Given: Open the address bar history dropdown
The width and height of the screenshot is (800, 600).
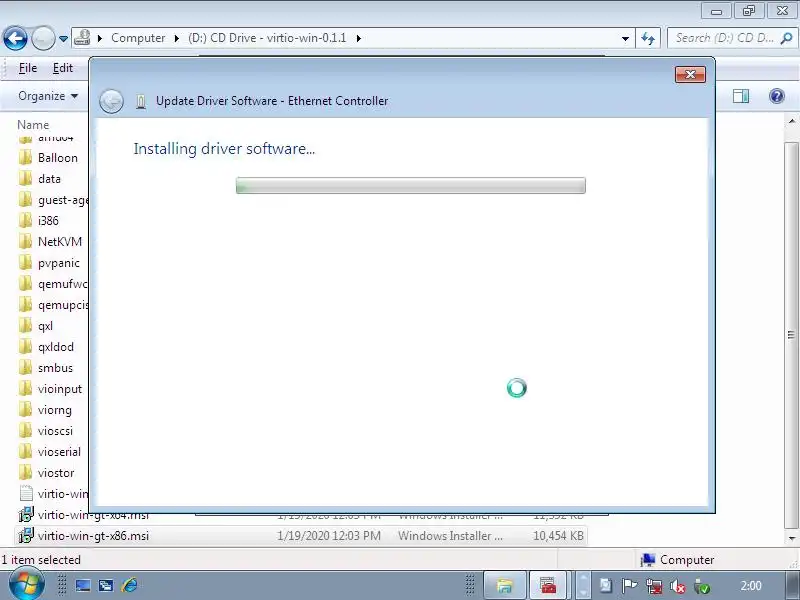Looking at the screenshot, I should (x=625, y=39).
